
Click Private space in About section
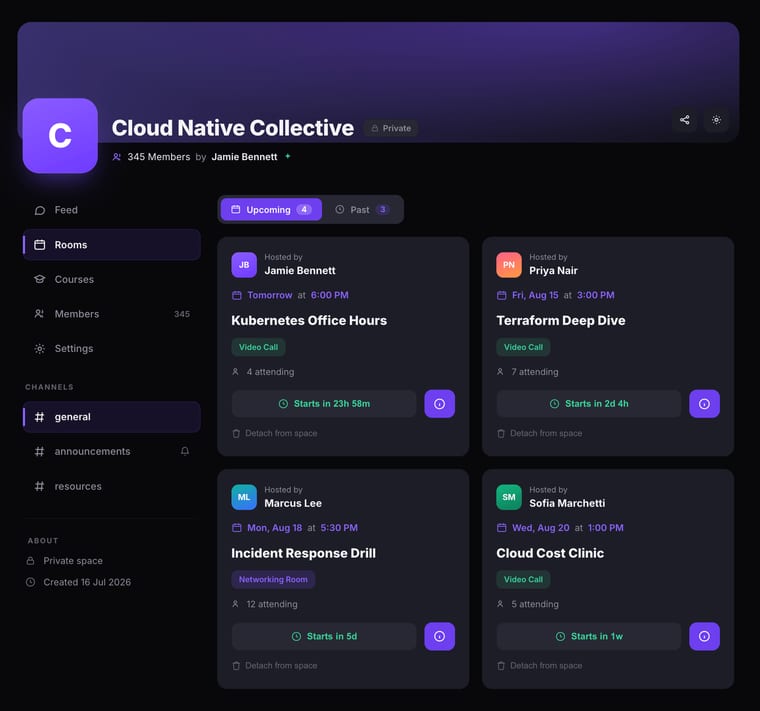point(73,561)
